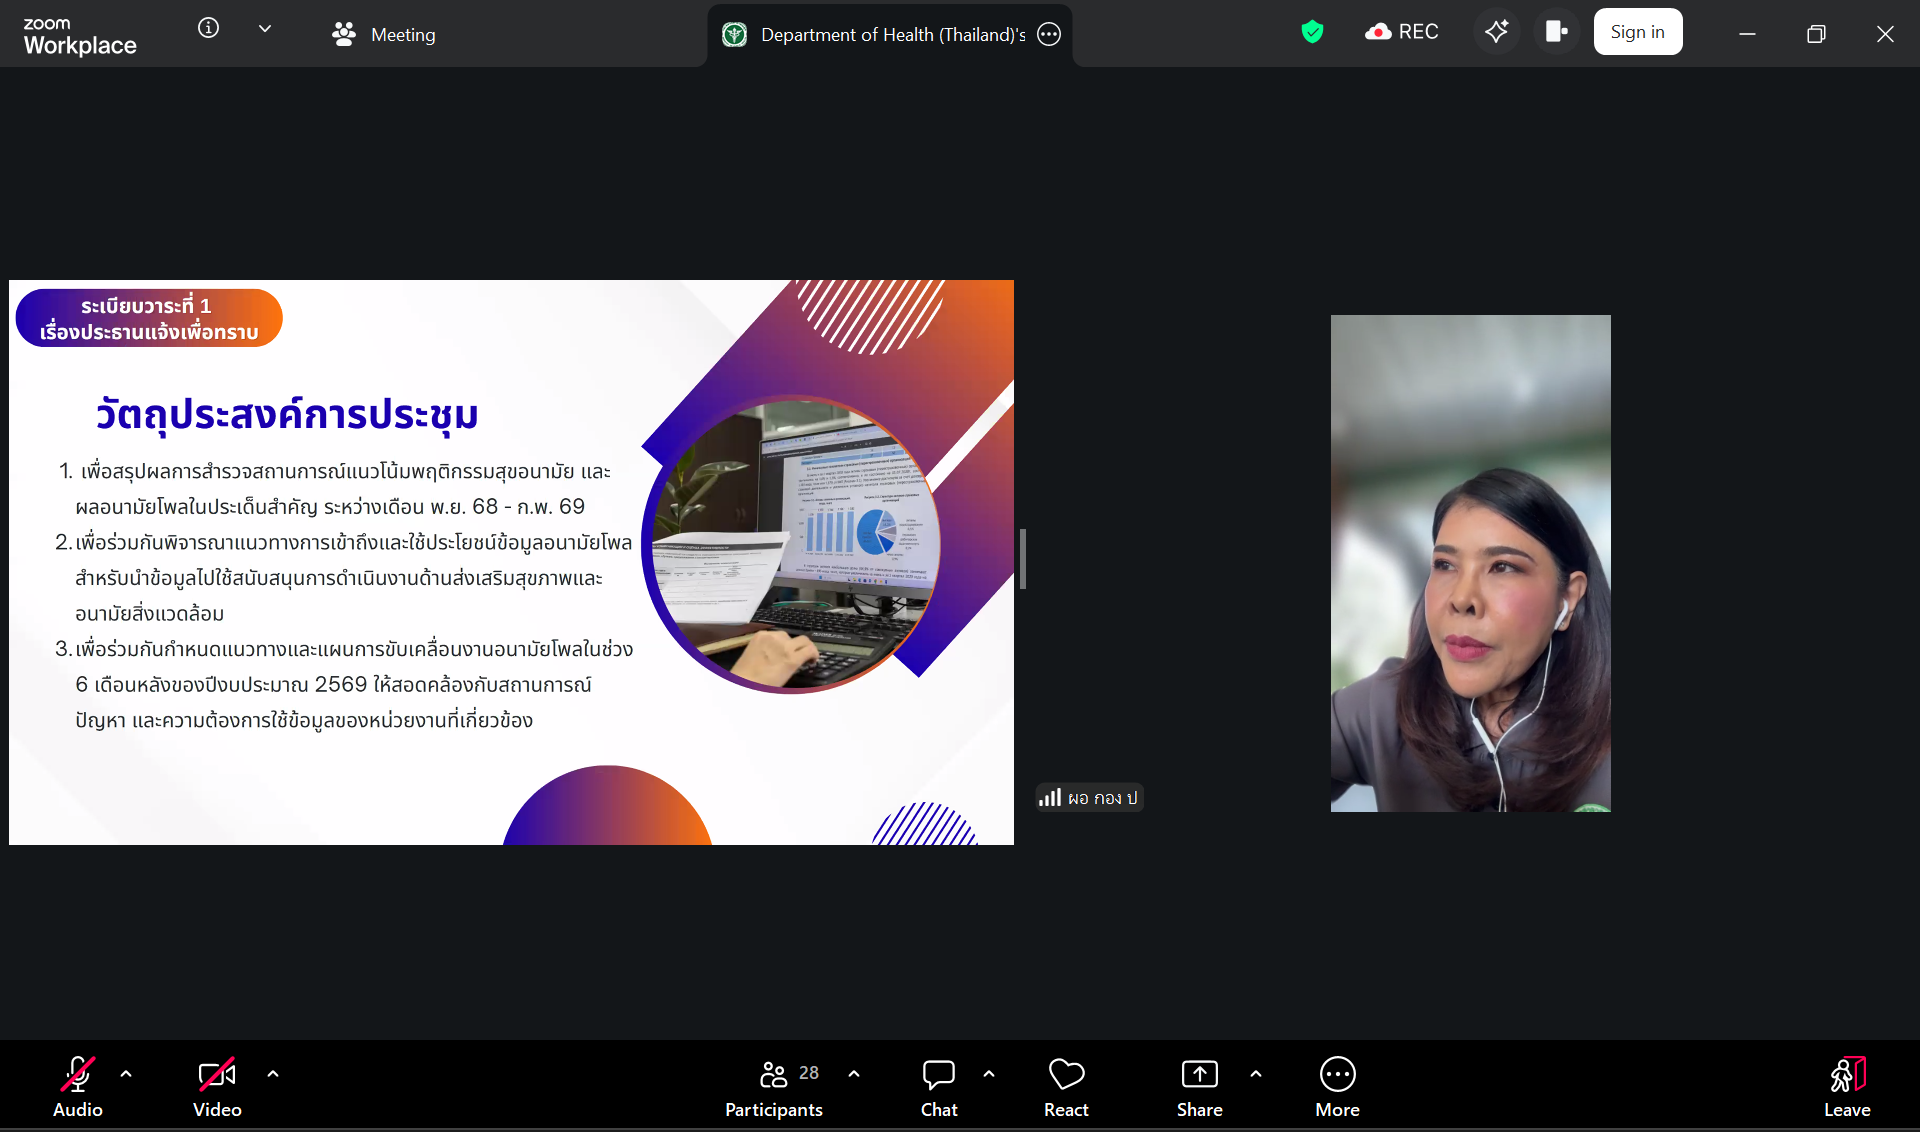1920x1132 pixels.
Task: Expand audio settings arrow
Action: pyautogui.click(x=126, y=1074)
